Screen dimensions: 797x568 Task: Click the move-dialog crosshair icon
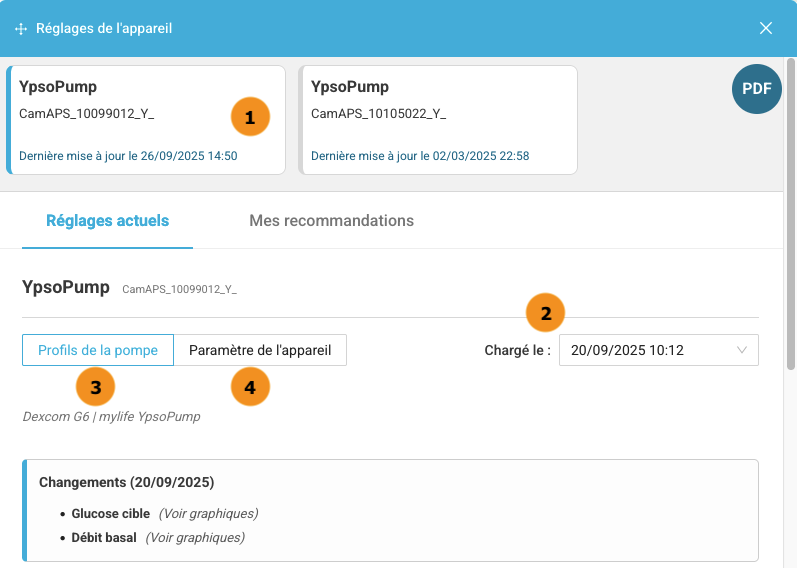pos(21,29)
